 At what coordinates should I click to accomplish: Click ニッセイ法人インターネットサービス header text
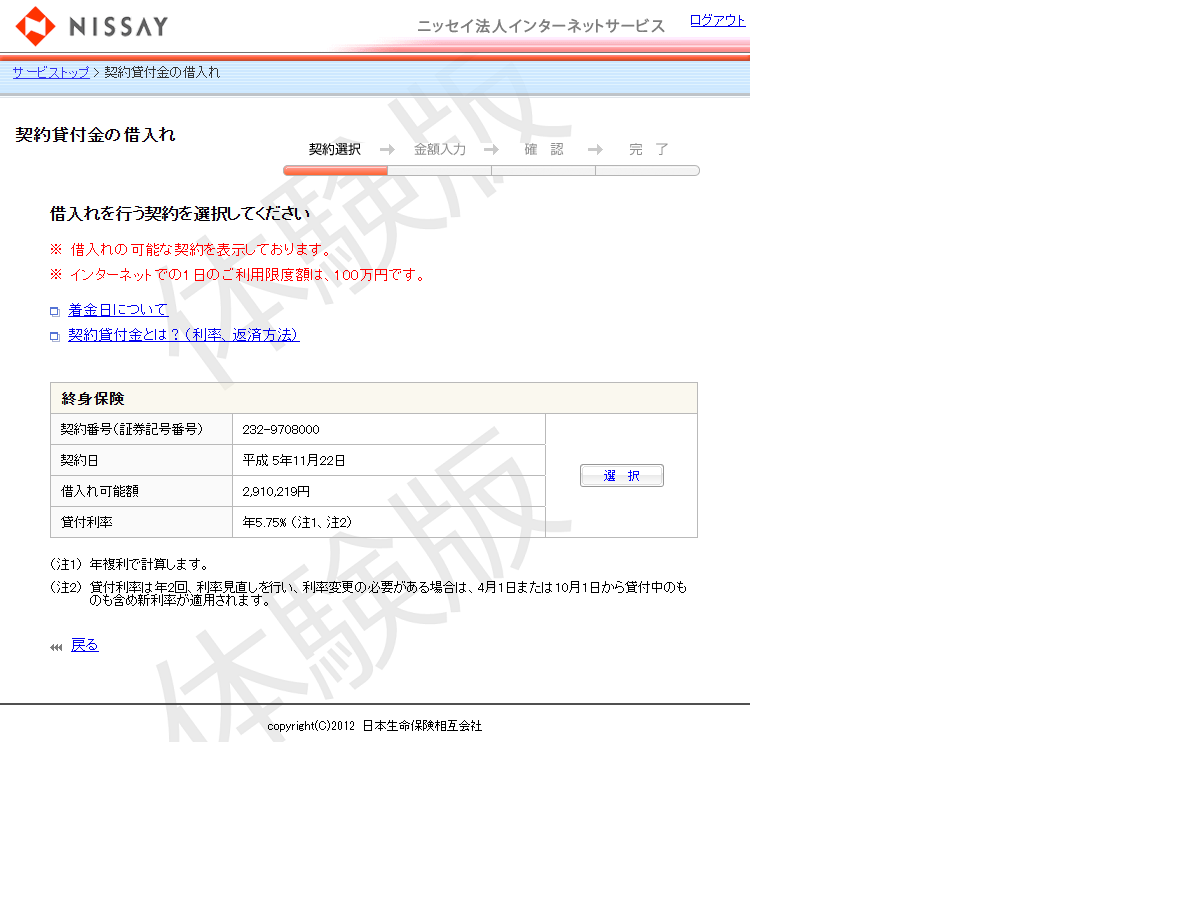point(541,26)
